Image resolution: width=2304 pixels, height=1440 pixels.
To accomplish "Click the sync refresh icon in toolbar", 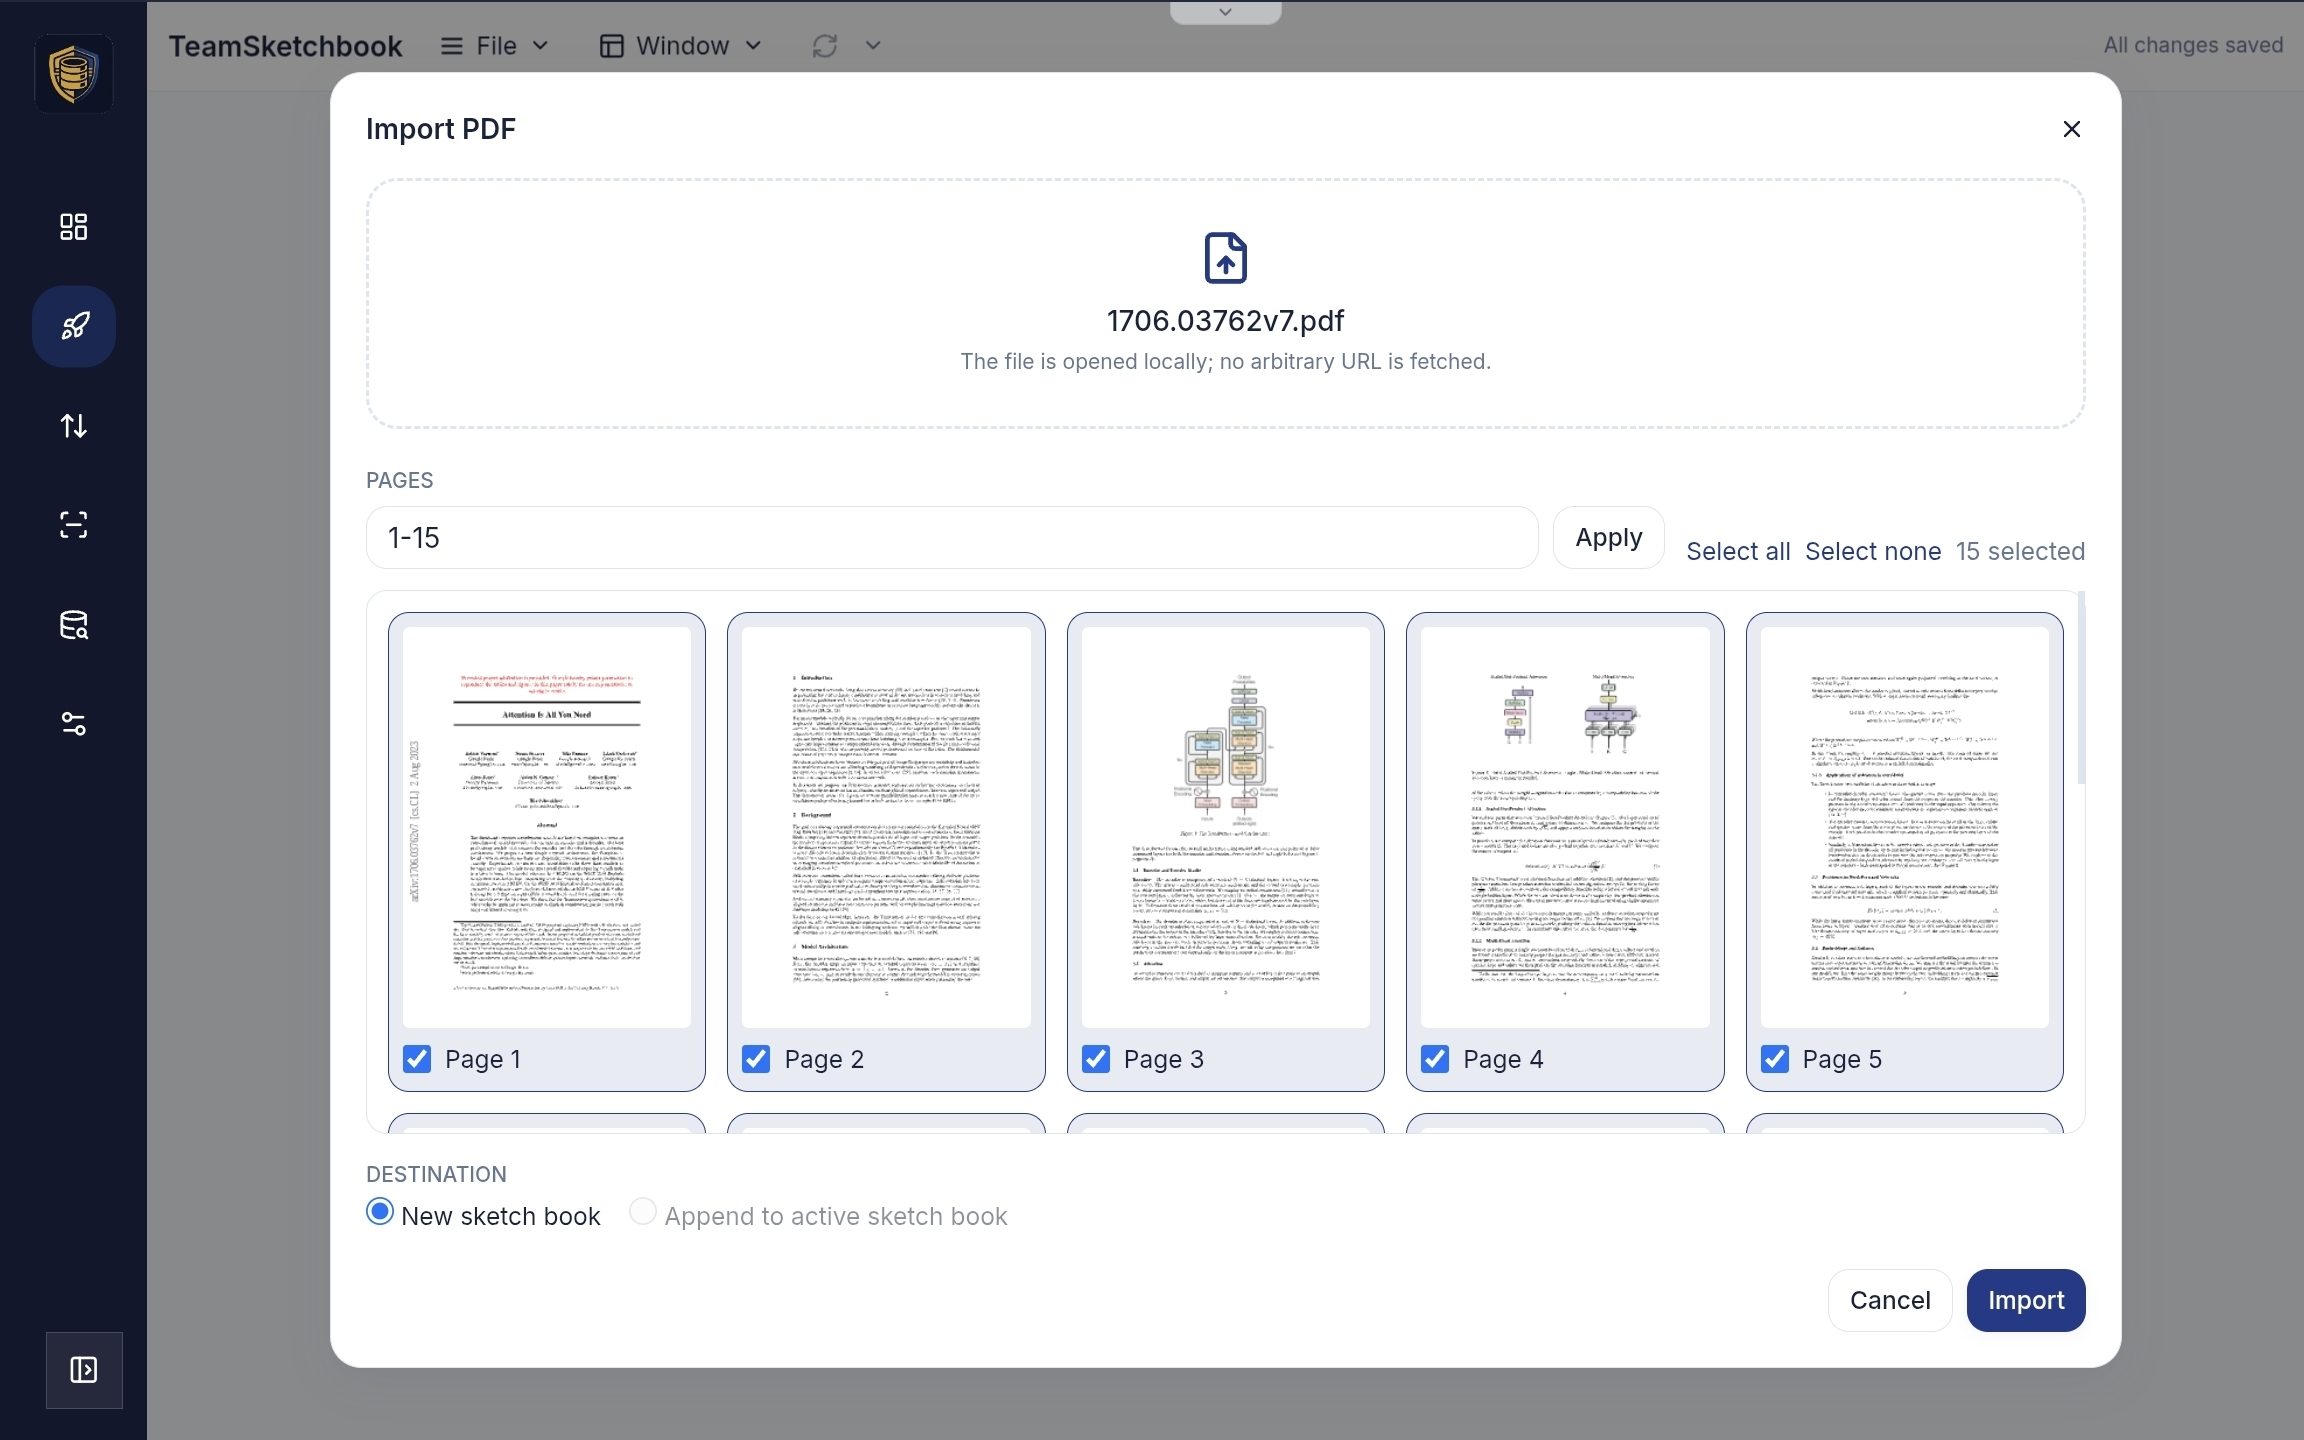I will [x=825, y=46].
